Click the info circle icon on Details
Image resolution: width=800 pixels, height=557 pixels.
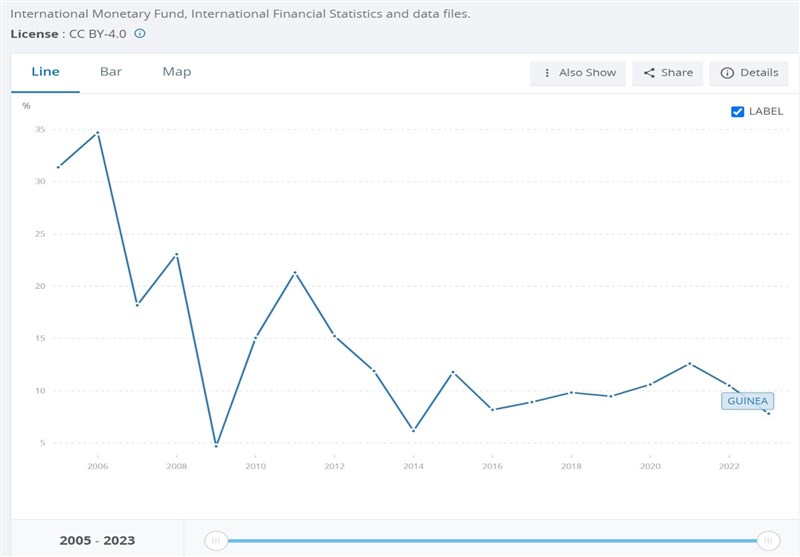pos(727,73)
